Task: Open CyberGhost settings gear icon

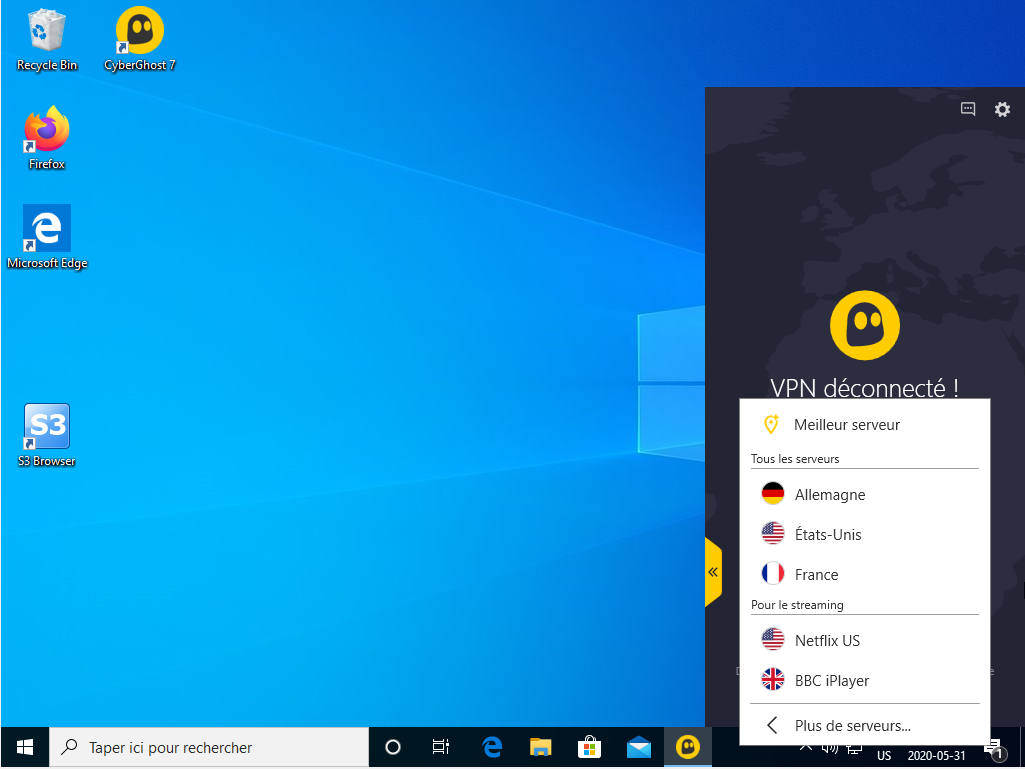Action: click(1002, 110)
